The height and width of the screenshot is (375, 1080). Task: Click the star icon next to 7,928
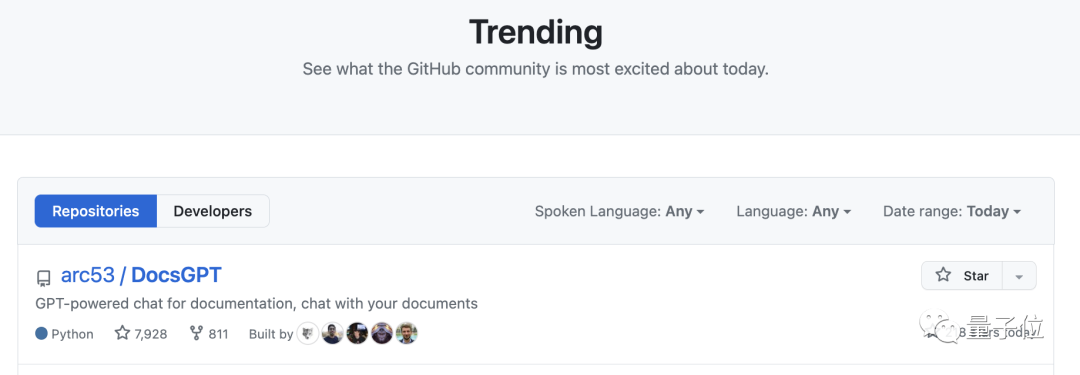coord(122,334)
